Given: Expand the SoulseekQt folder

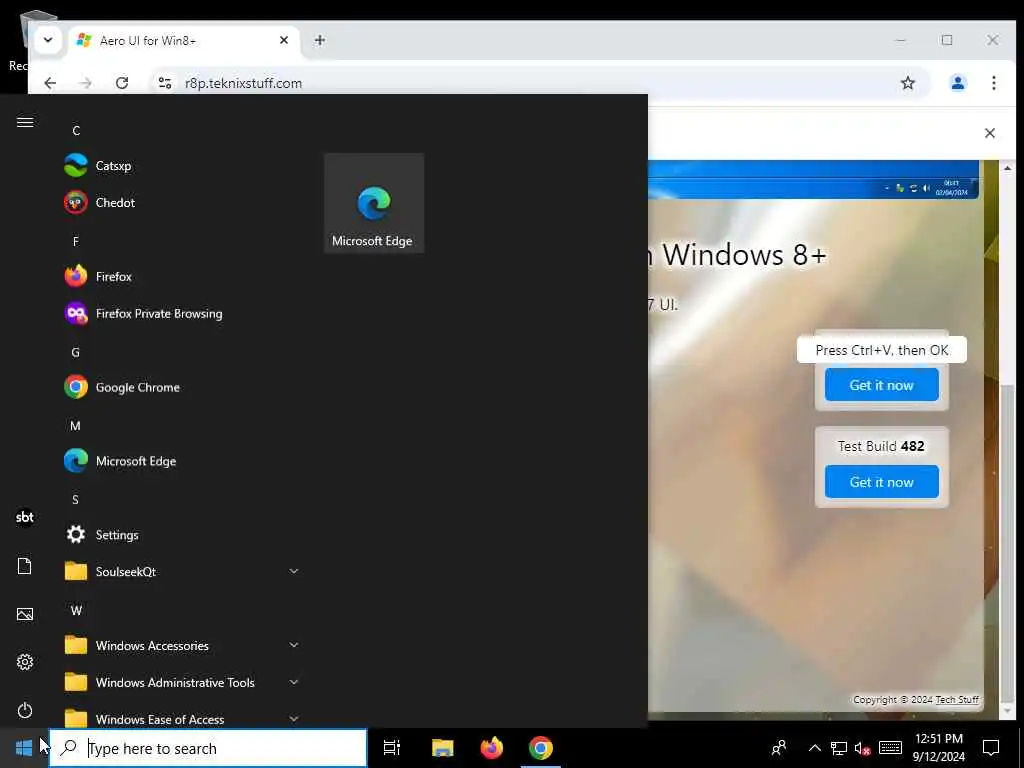Looking at the screenshot, I should tap(183, 571).
